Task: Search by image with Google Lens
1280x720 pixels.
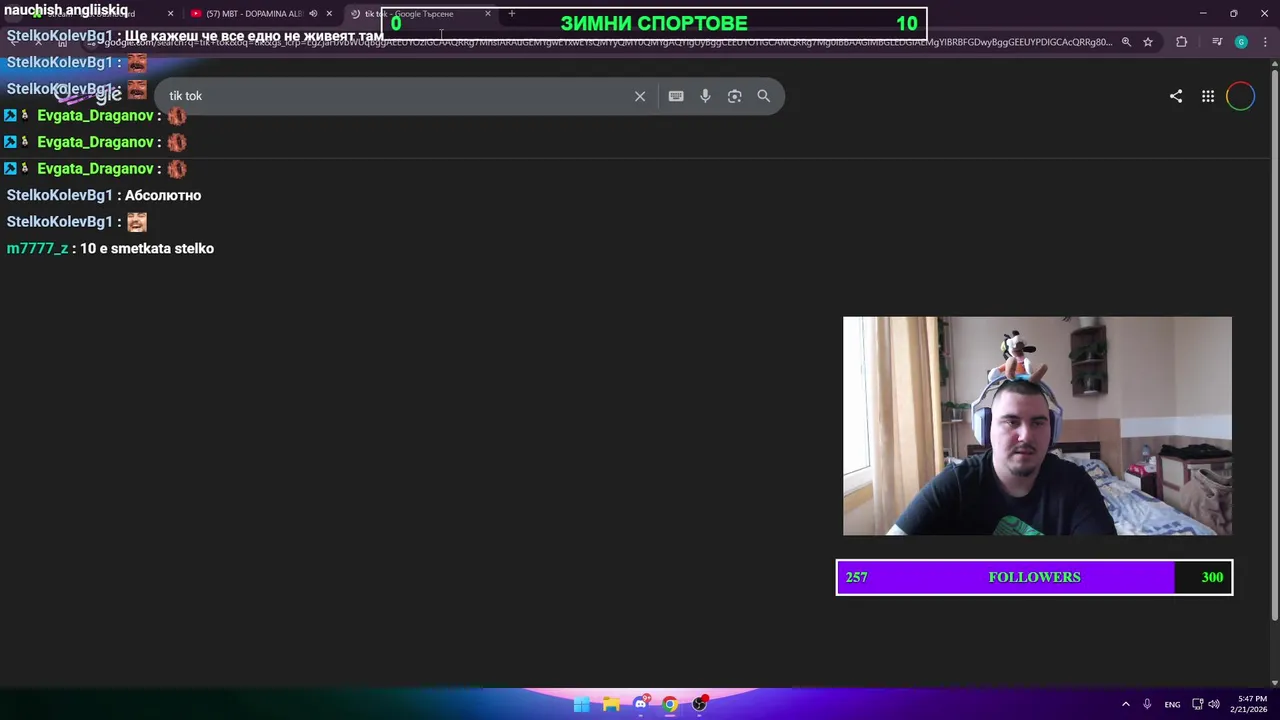Action: 735,96
